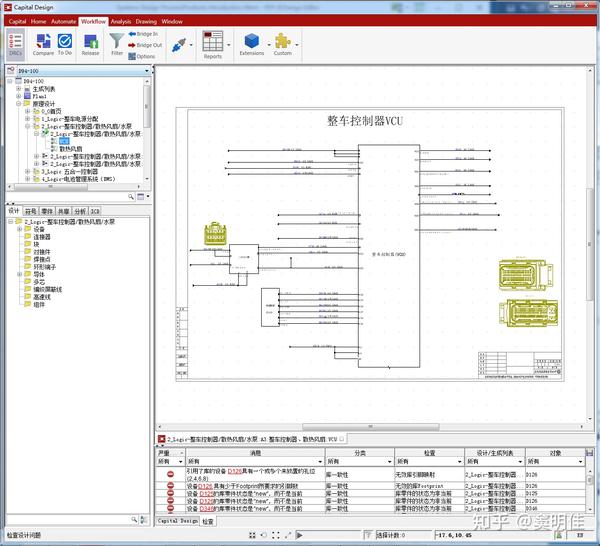
Task: Expand the 3_Logic tree node
Action: [x=28, y=171]
